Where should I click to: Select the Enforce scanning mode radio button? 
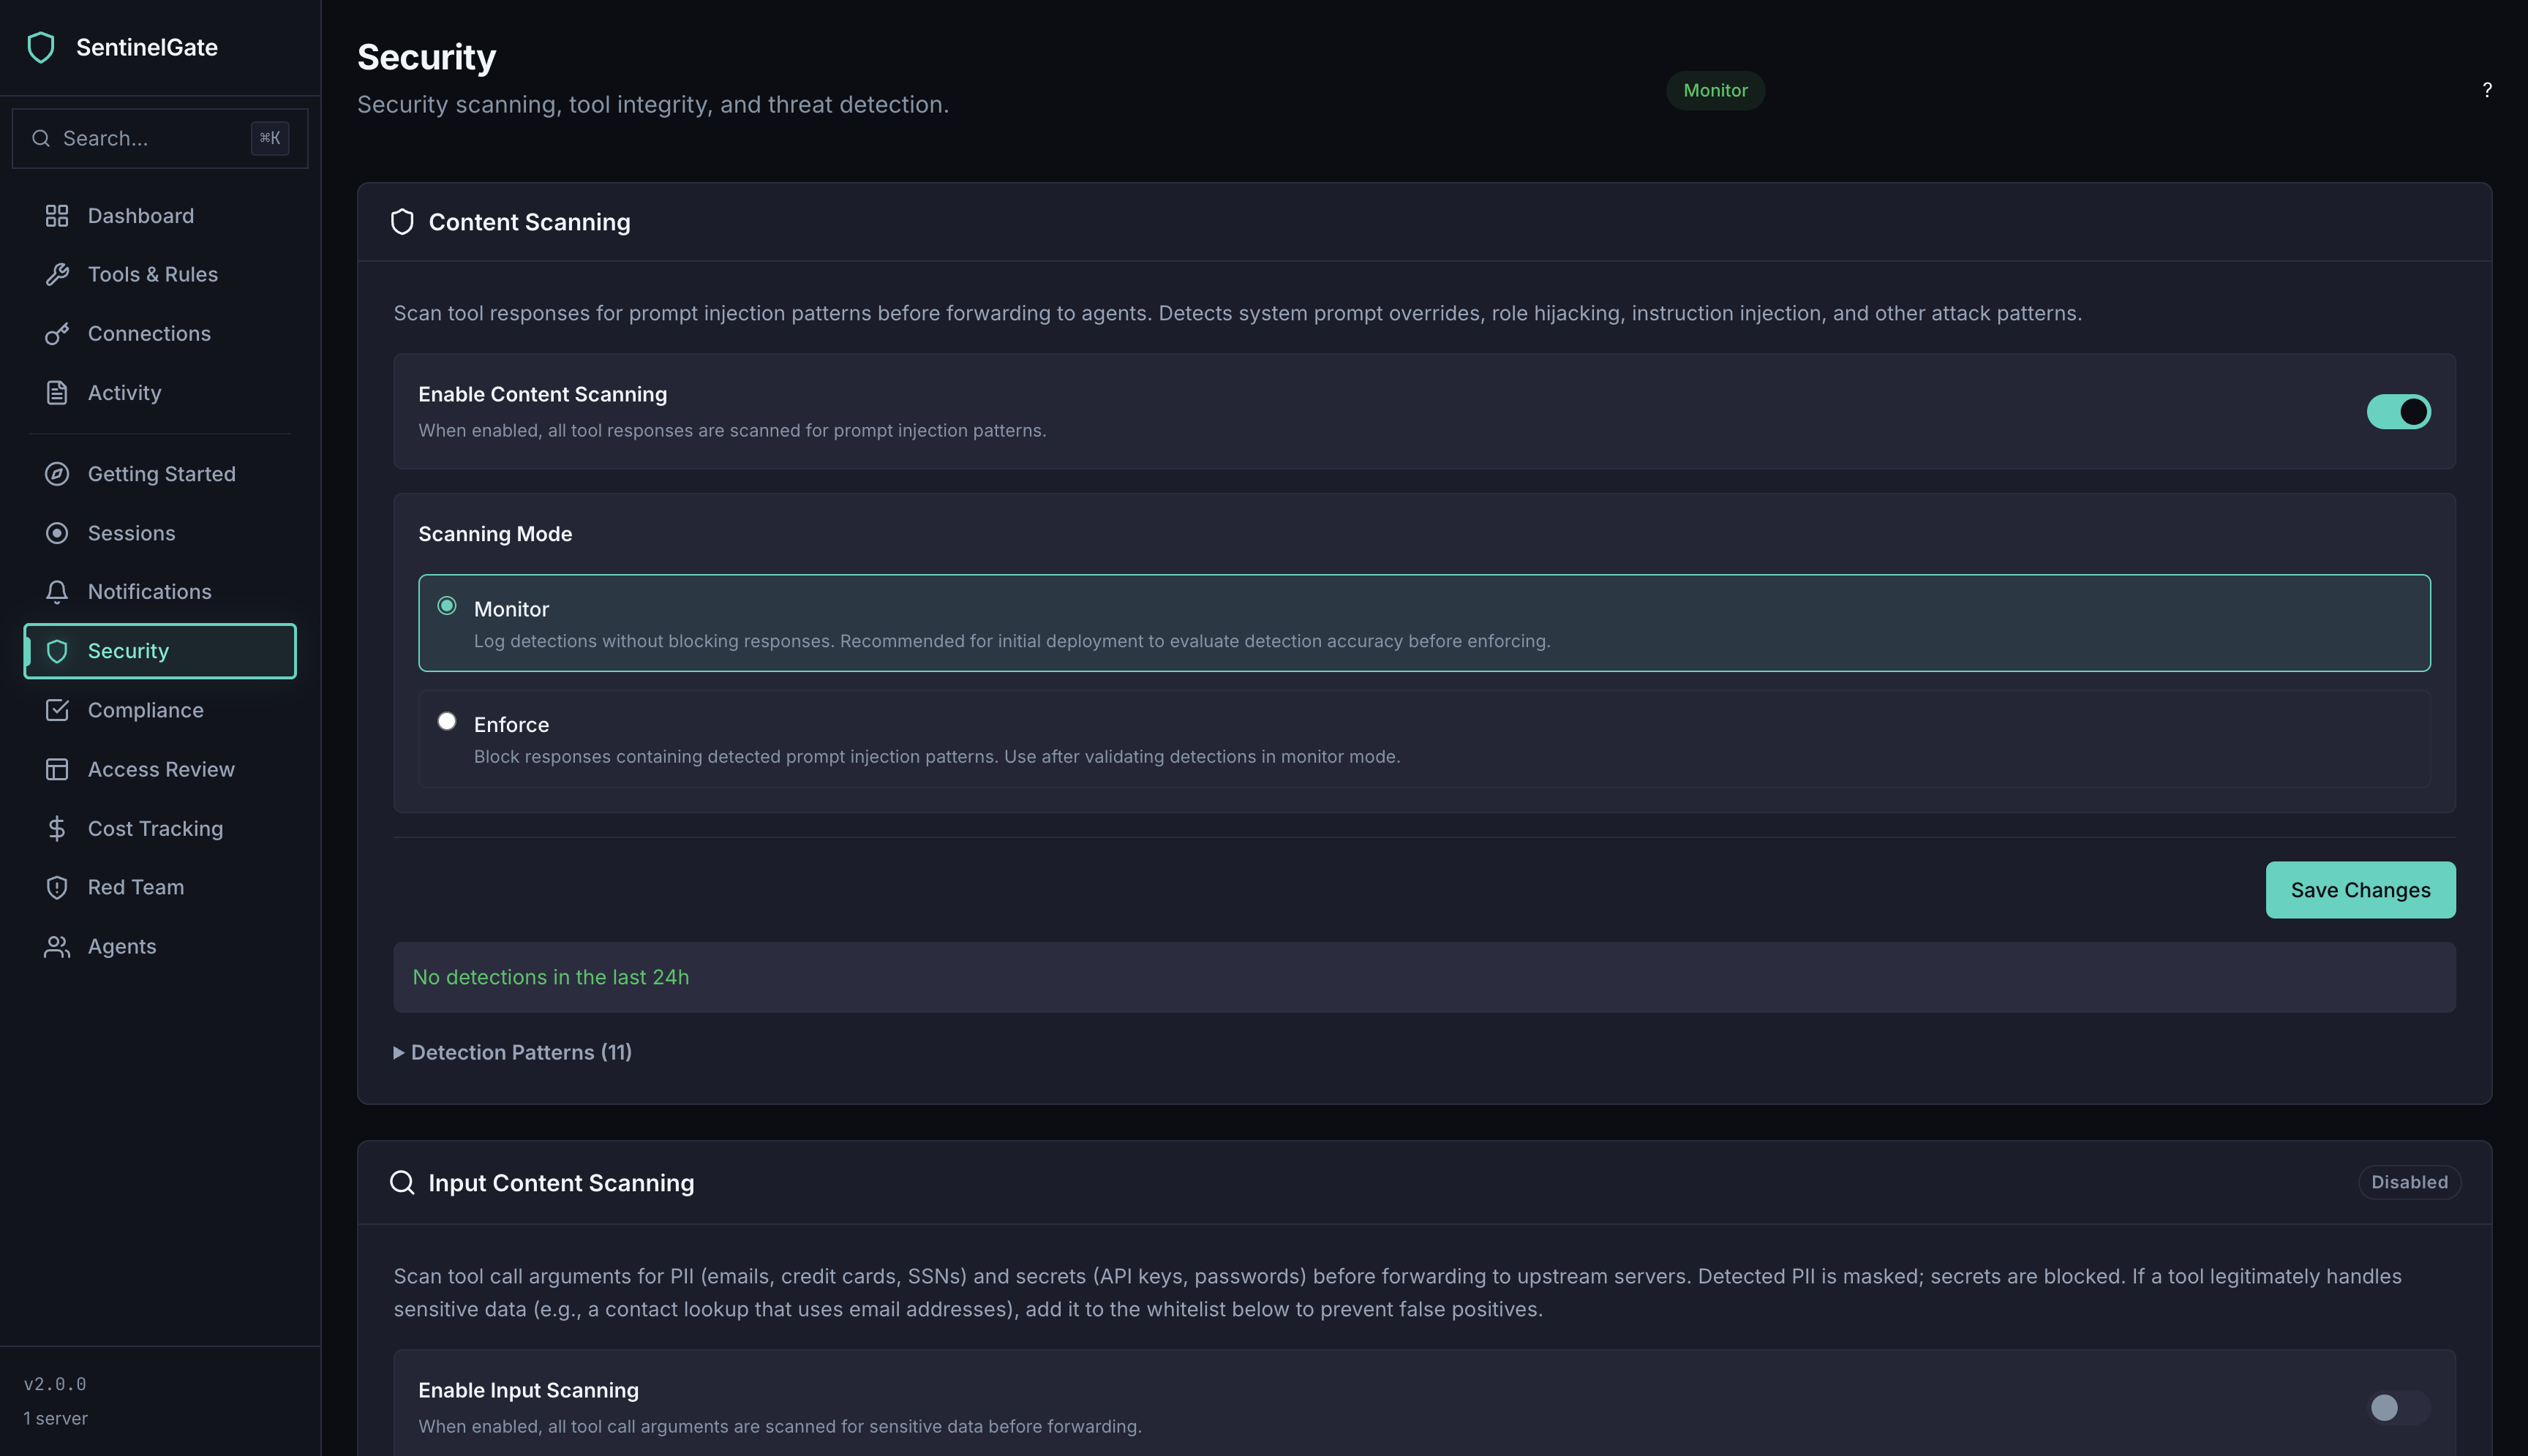pyautogui.click(x=447, y=722)
